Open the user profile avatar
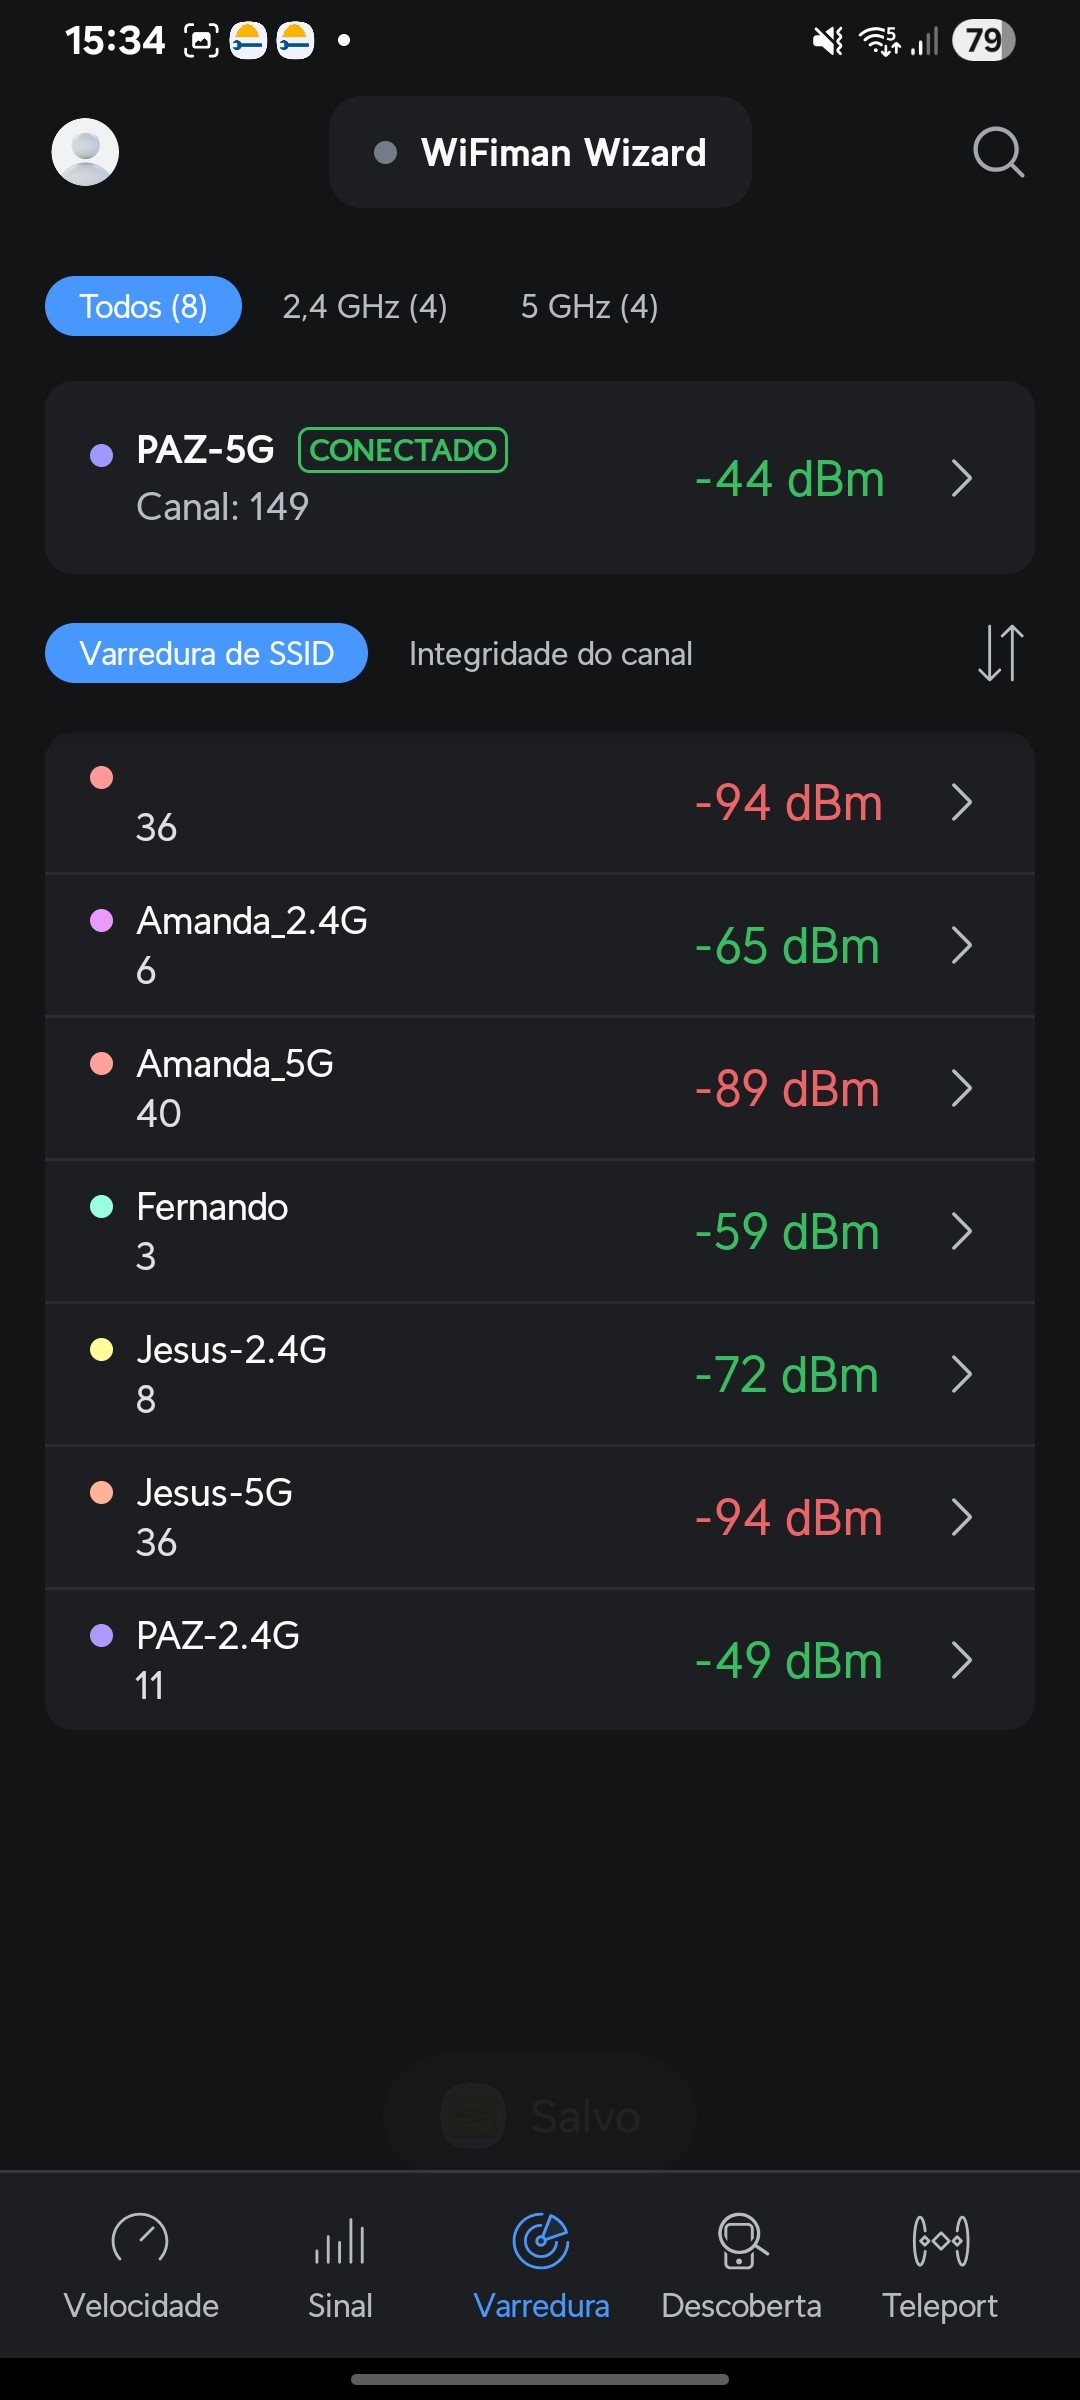1080x2400 pixels. [x=85, y=152]
